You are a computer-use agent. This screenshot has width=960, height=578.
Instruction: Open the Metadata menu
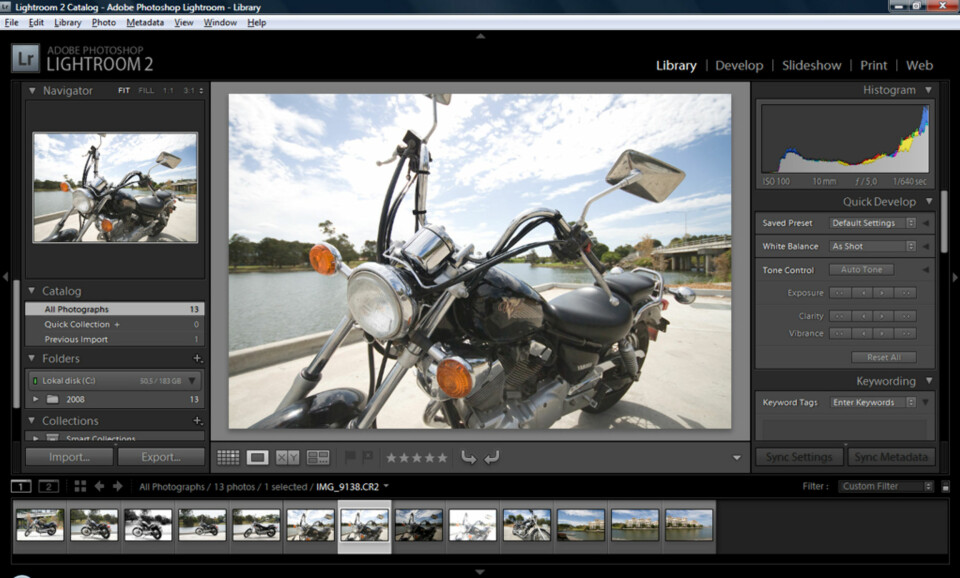145,23
